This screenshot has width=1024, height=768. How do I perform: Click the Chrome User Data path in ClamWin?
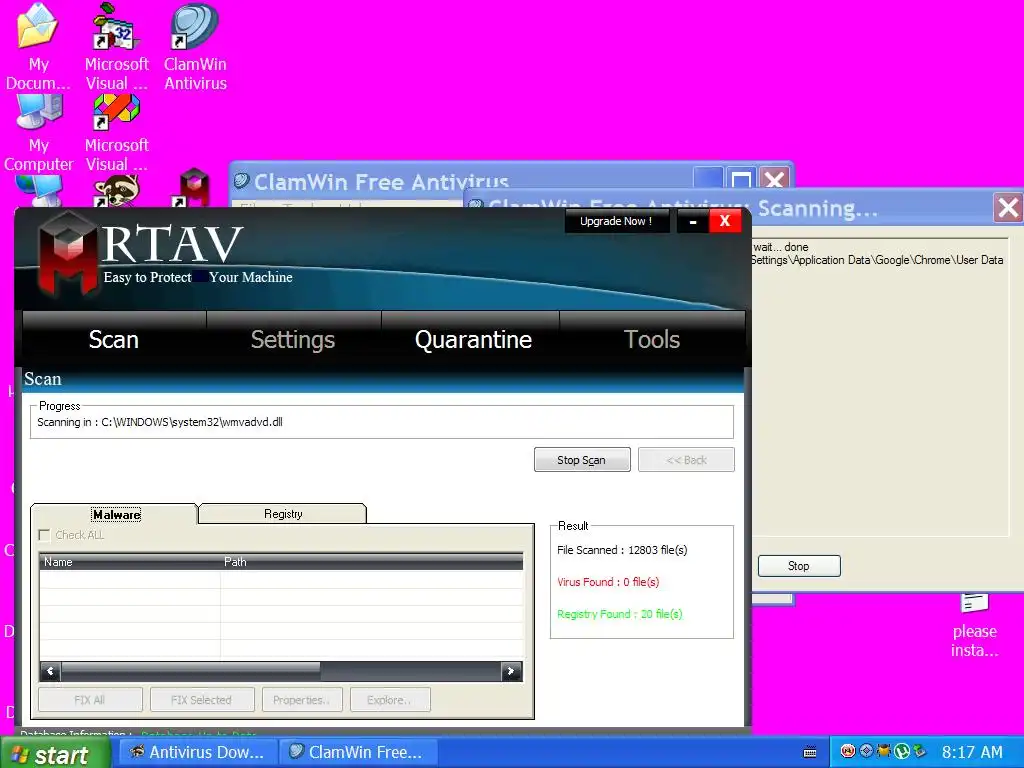[877, 260]
